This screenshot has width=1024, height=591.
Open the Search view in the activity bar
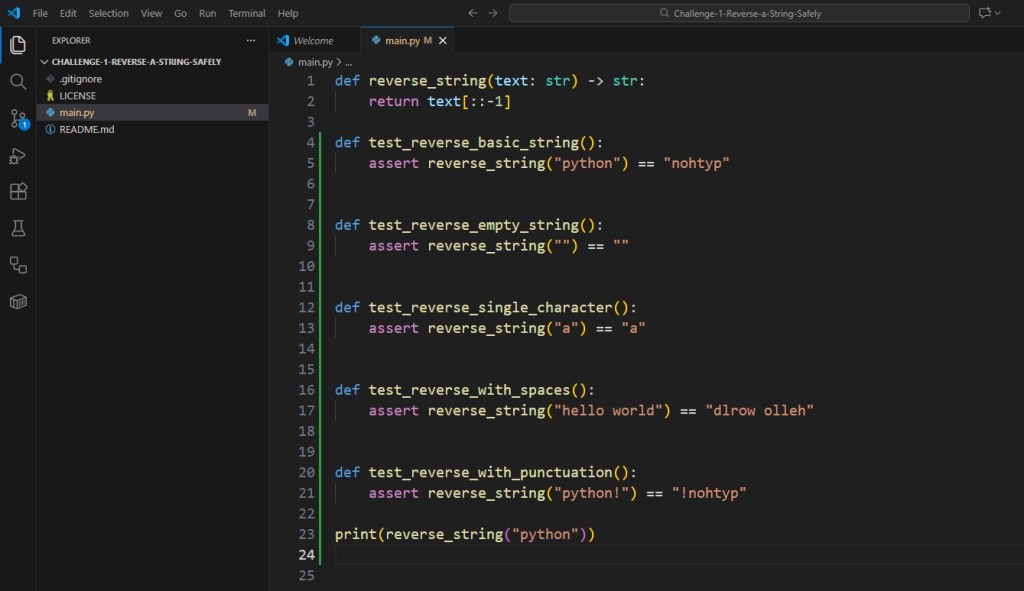click(17, 81)
